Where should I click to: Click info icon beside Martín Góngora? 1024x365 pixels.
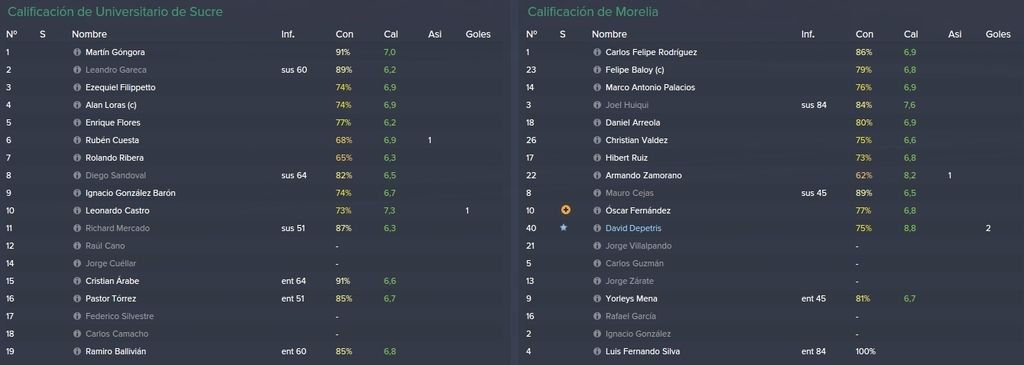click(x=77, y=52)
